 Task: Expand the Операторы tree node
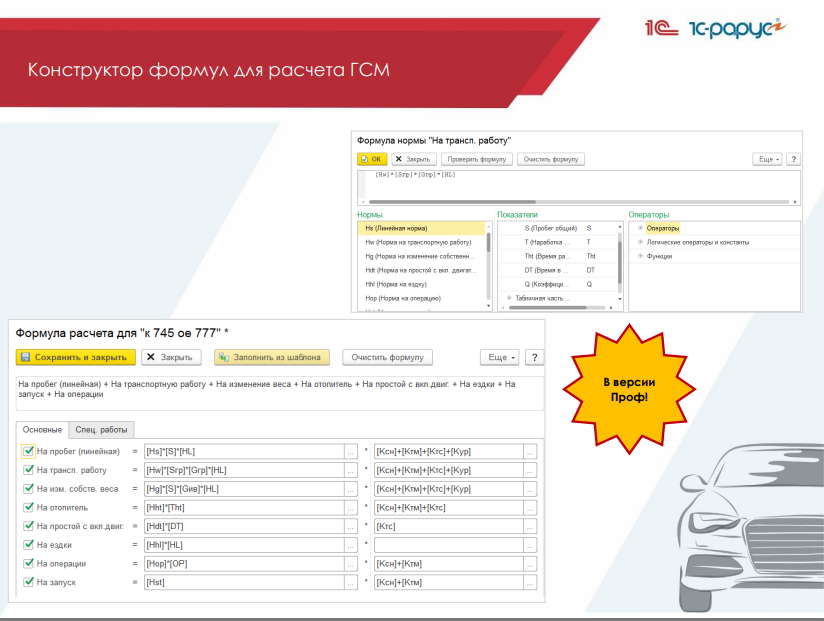[640, 228]
